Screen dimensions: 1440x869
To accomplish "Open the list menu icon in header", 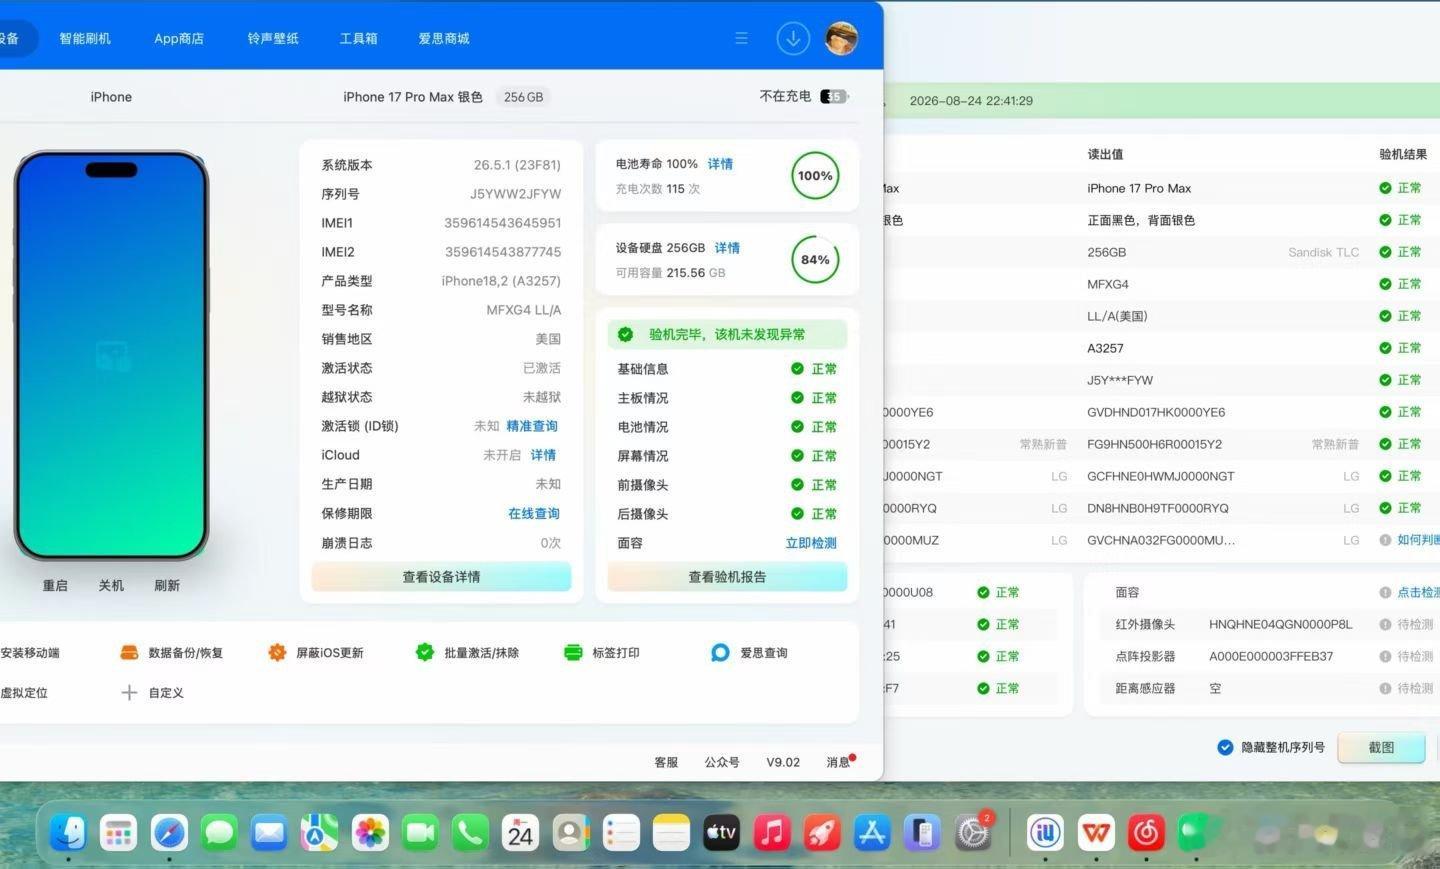I will click(741, 38).
